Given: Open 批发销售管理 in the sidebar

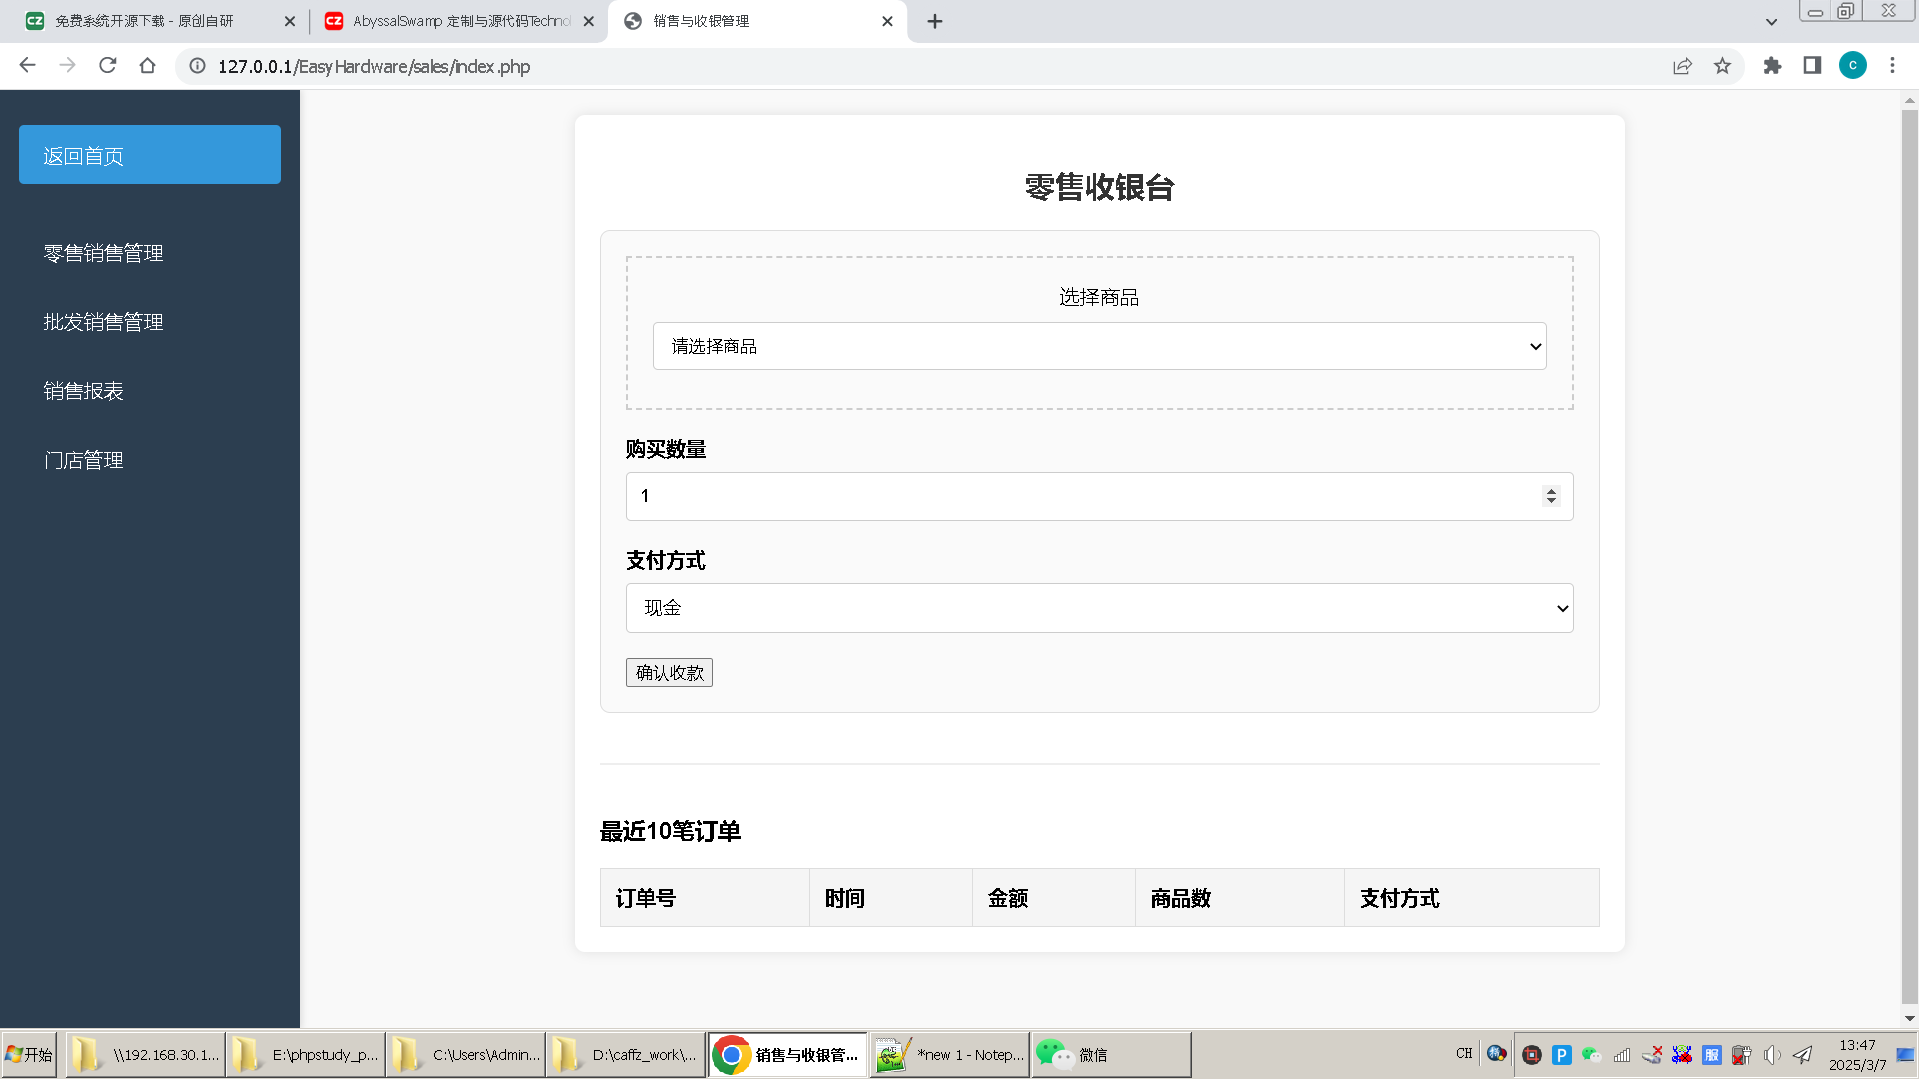Looking at the screenshot, I should pyautogui.click(x=103, y=322).
